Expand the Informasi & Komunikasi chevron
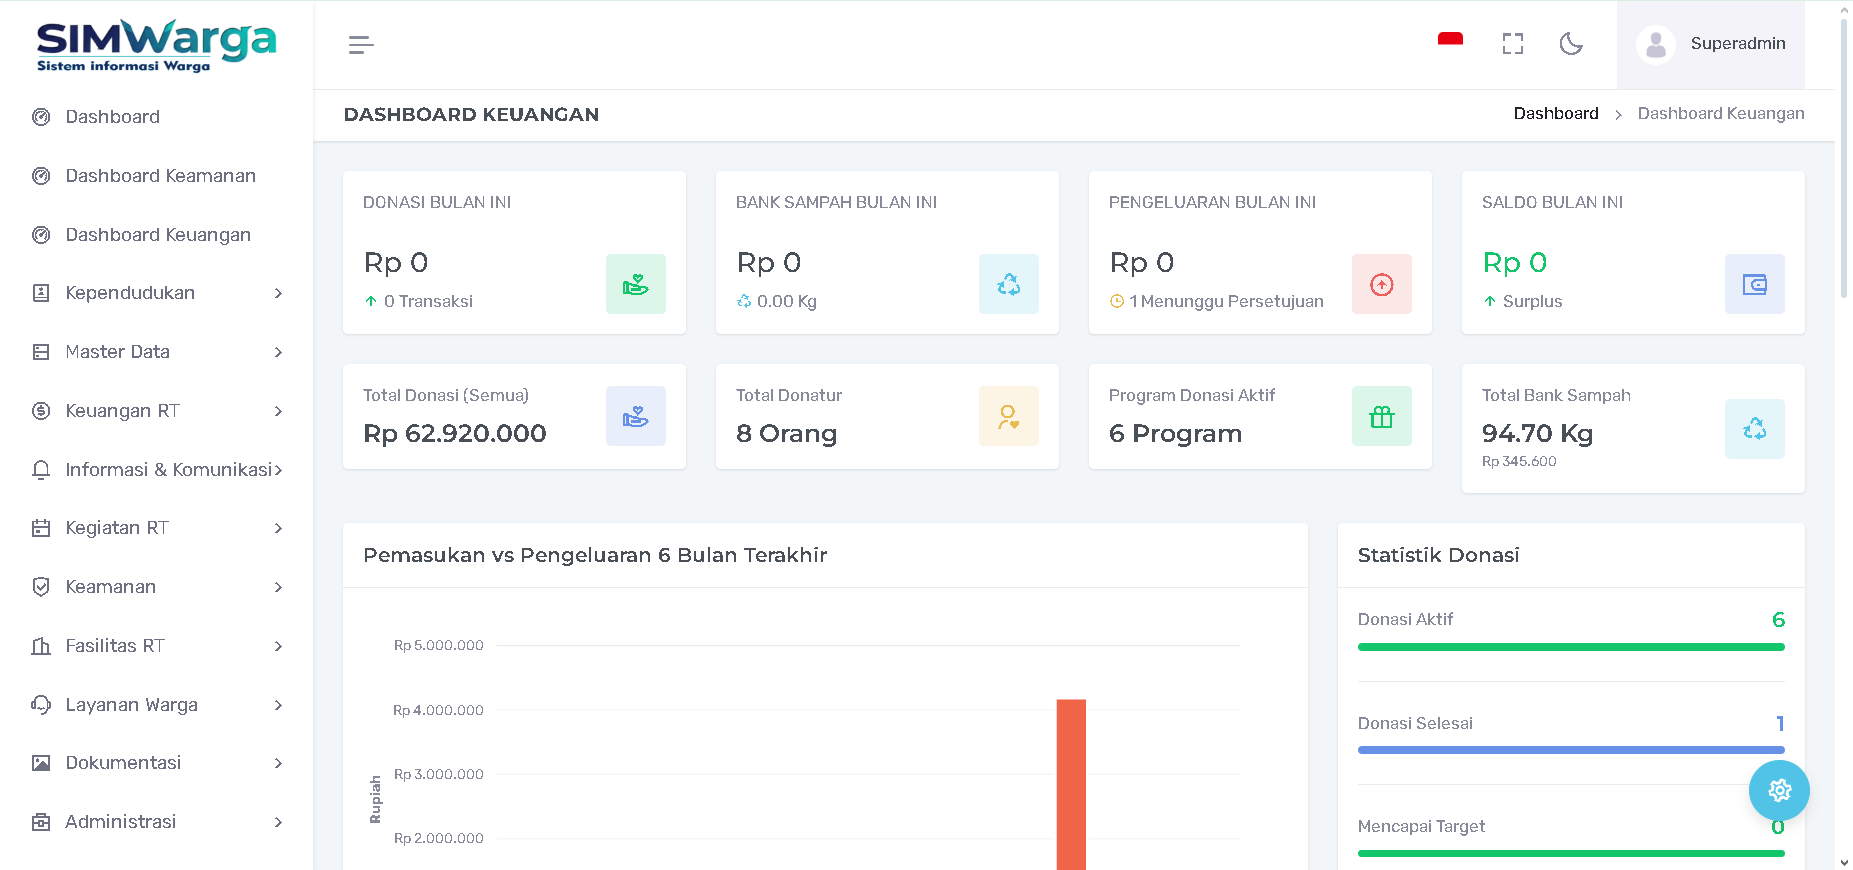The image size is (1853, 870). (x=278, y=470)
